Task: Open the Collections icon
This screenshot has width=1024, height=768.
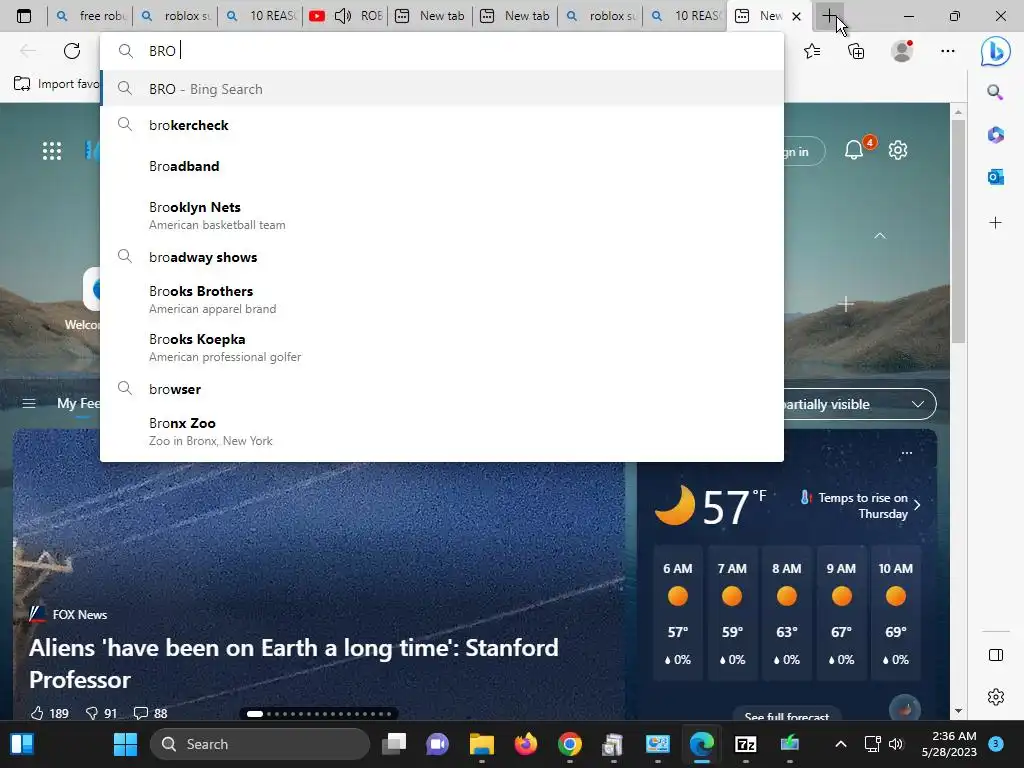Action: tap(856, 51)
